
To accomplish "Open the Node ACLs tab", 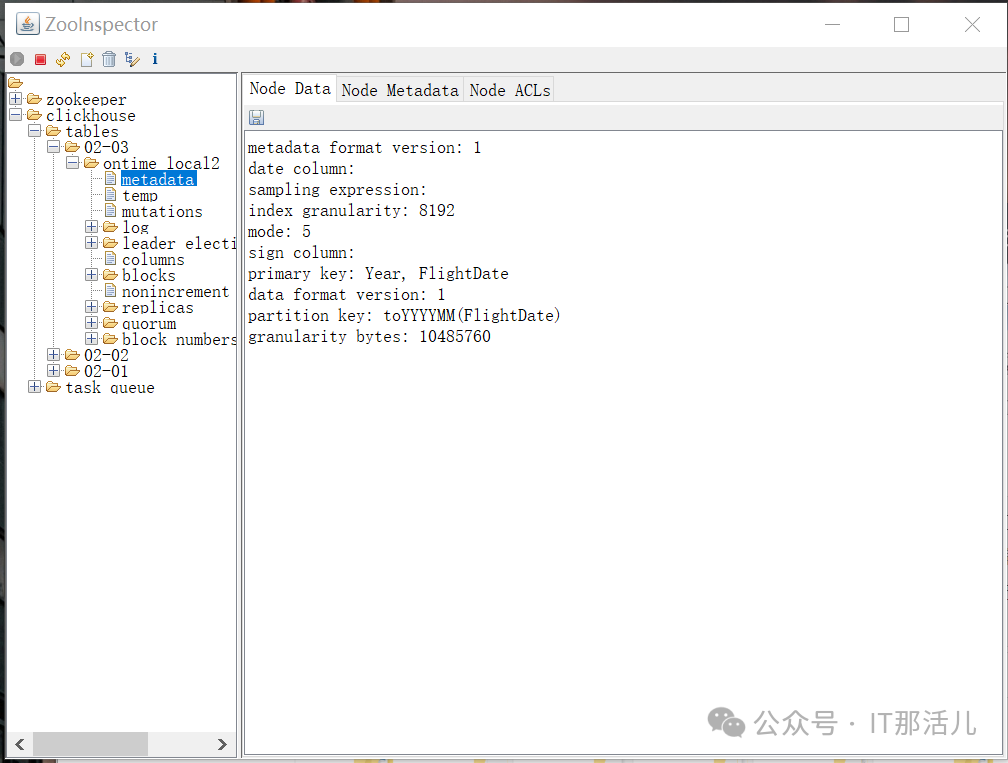I will 510,91.
